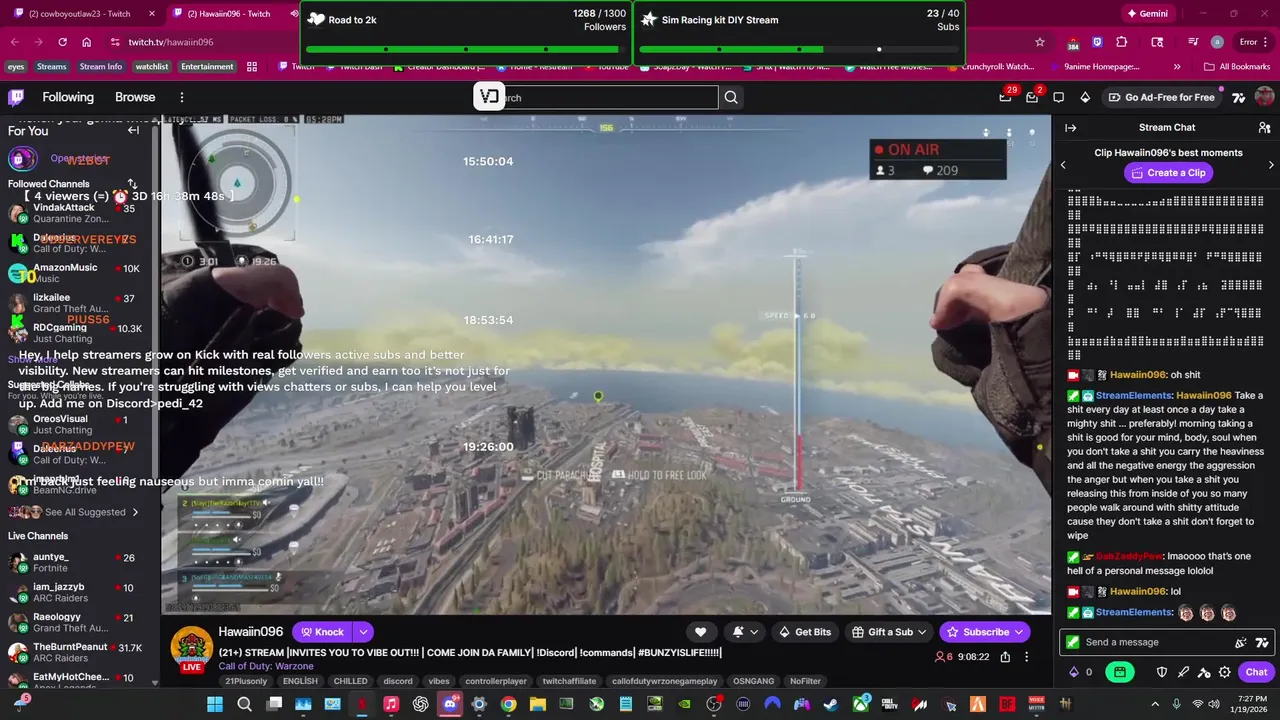Bookmark this page with star icon

(1040, 42)
